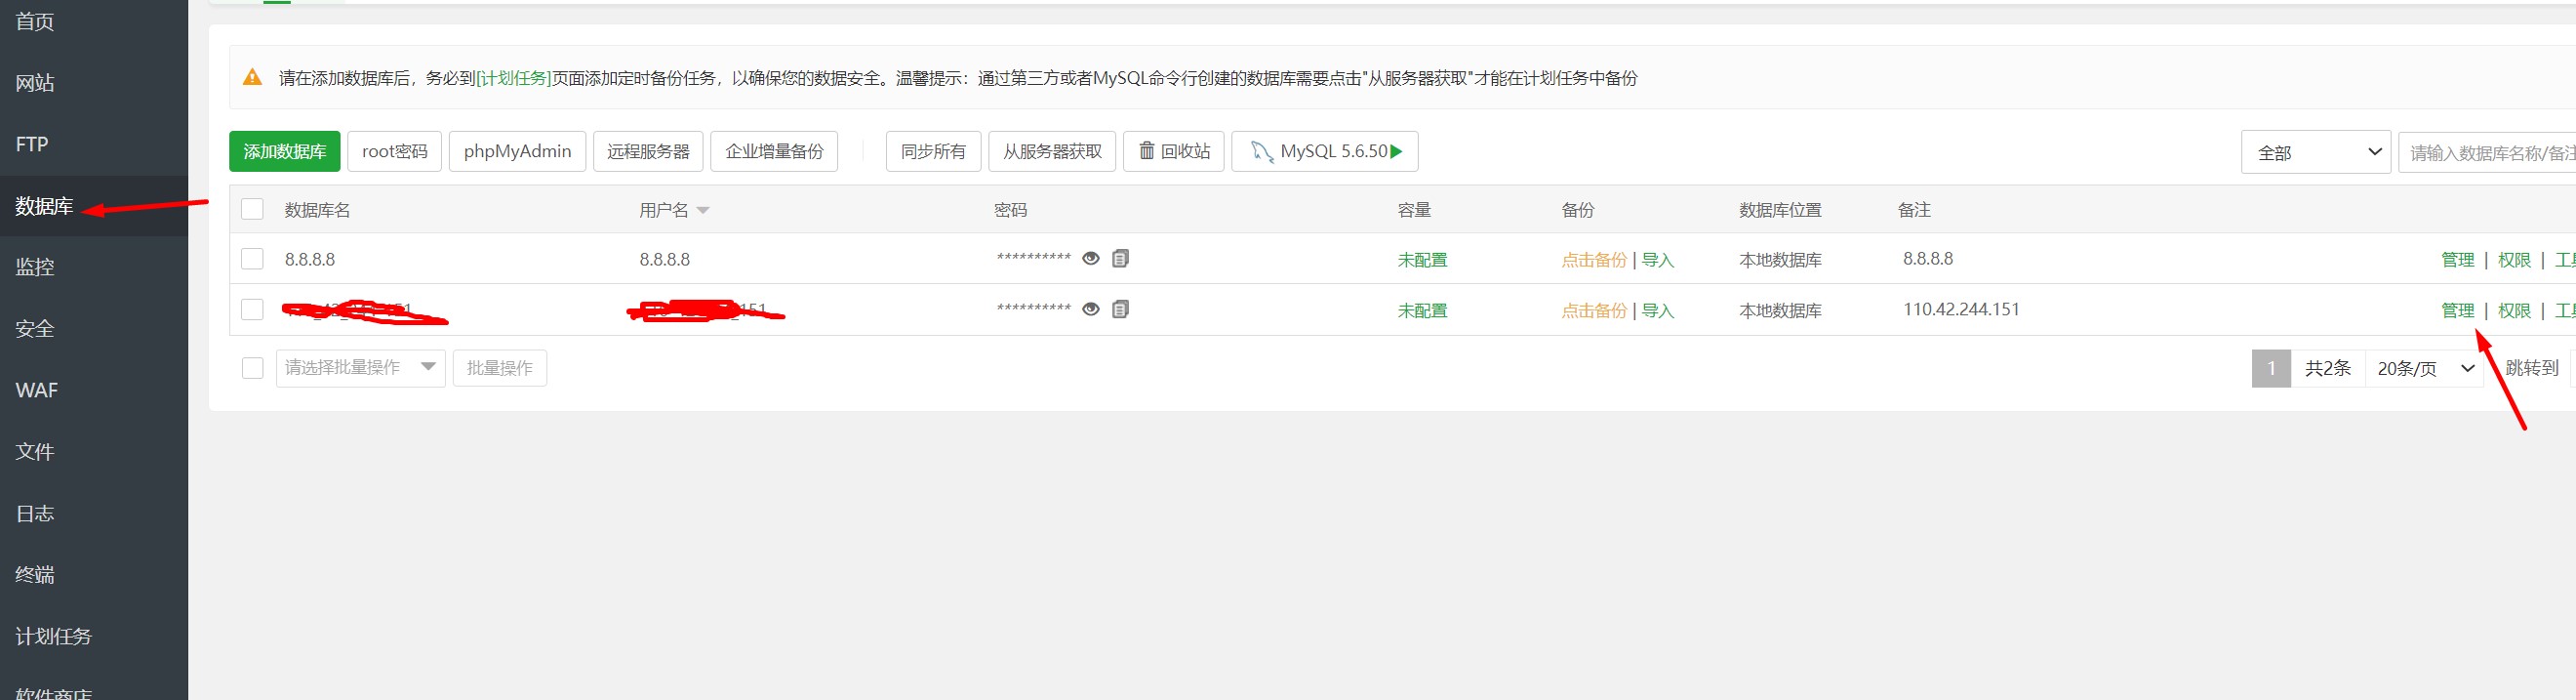2576x700 pixels.
Task: Check the 8.8.8.8 database row checkbox
Action: tap(252, 260)
